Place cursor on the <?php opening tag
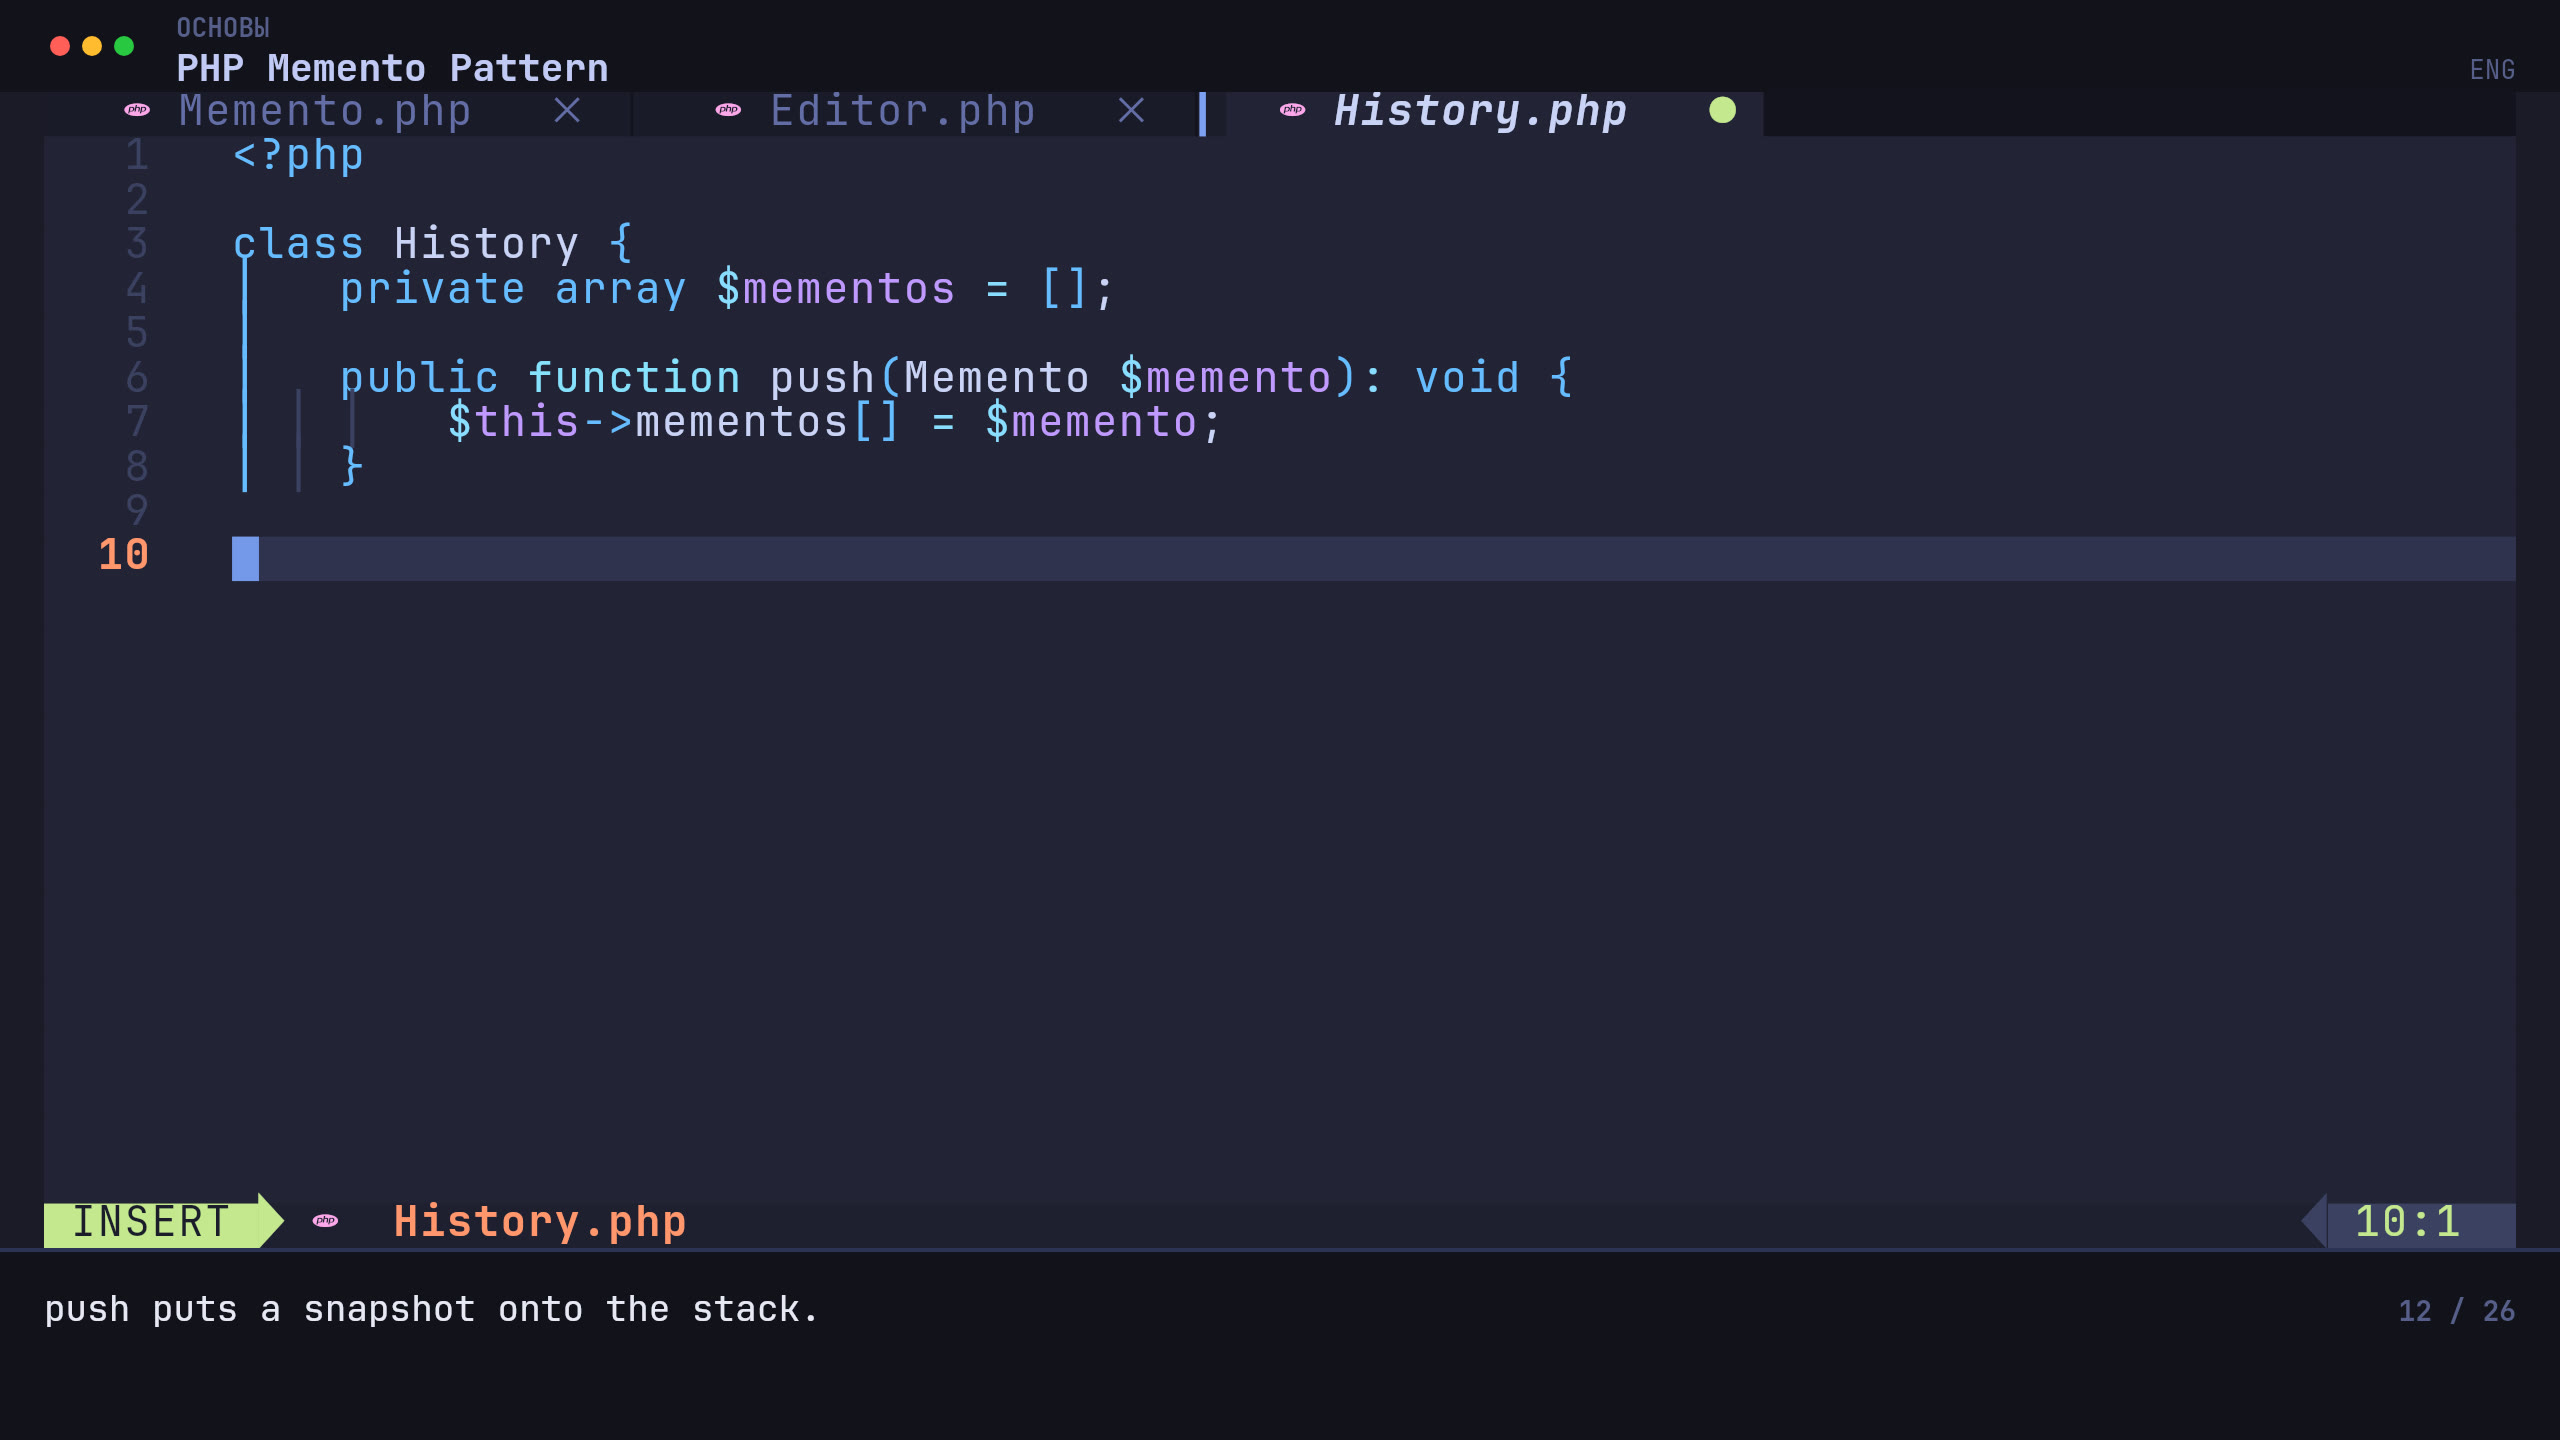 (x=298, y=156)
